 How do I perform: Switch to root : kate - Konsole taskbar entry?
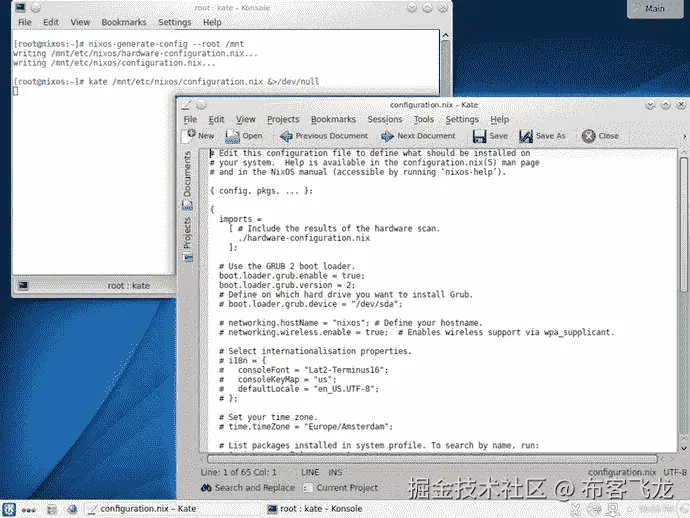(315, 509)
